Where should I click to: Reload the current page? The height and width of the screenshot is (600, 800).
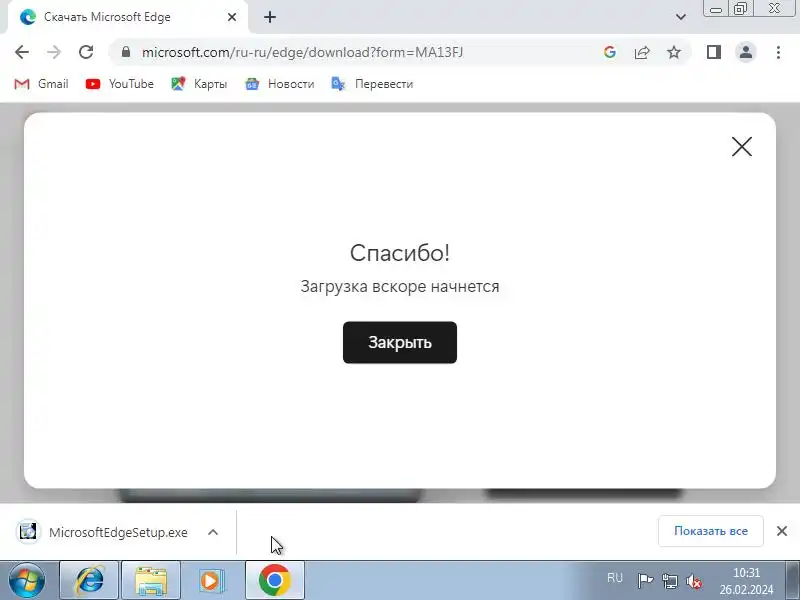pos(86,52)
